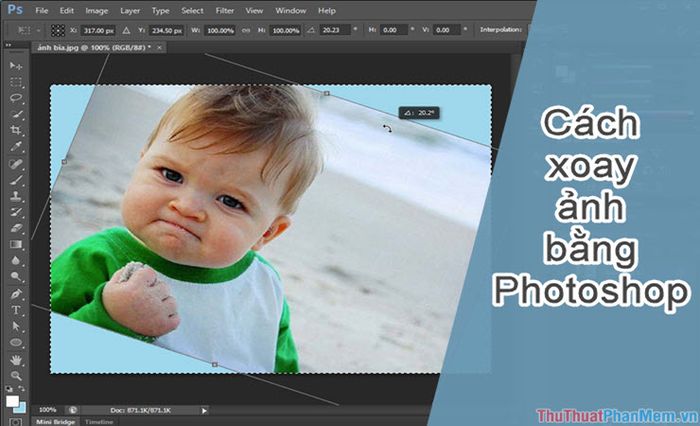The height and width of the screenshot is (426, 700).
Task: Close the ảnh bìa.jpg document tab
Action: (x=160, y=48)
